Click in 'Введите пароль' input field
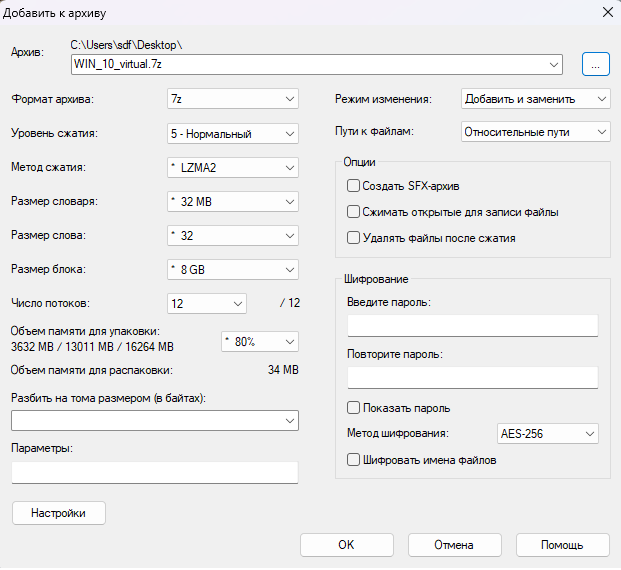621x570 pixels. [472, 326]
